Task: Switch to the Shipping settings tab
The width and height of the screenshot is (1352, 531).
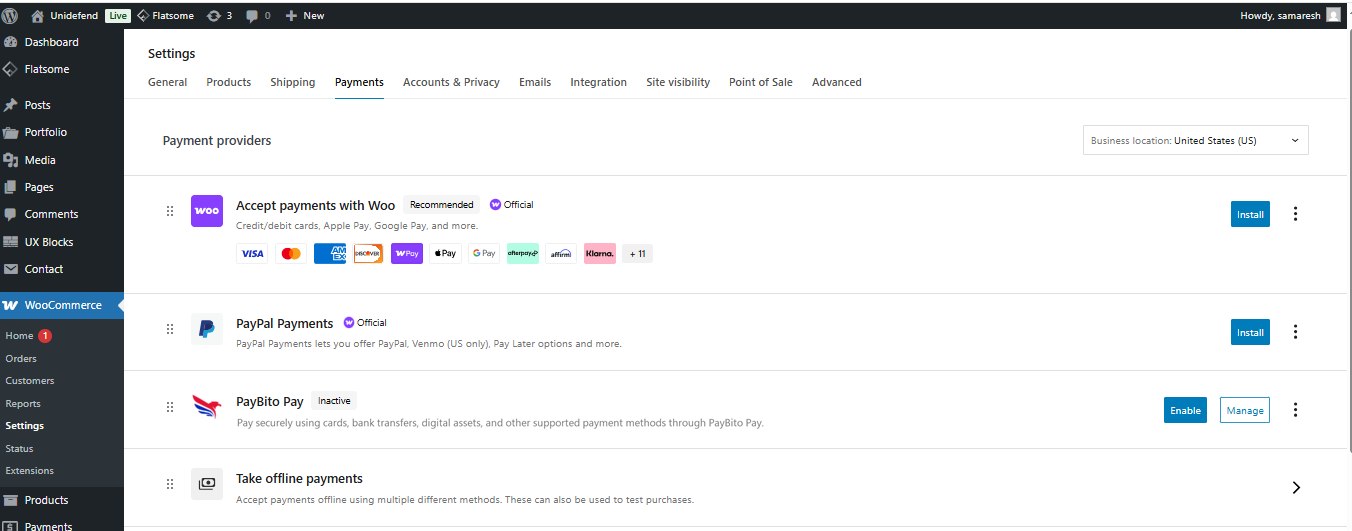Action: [293, 82]
